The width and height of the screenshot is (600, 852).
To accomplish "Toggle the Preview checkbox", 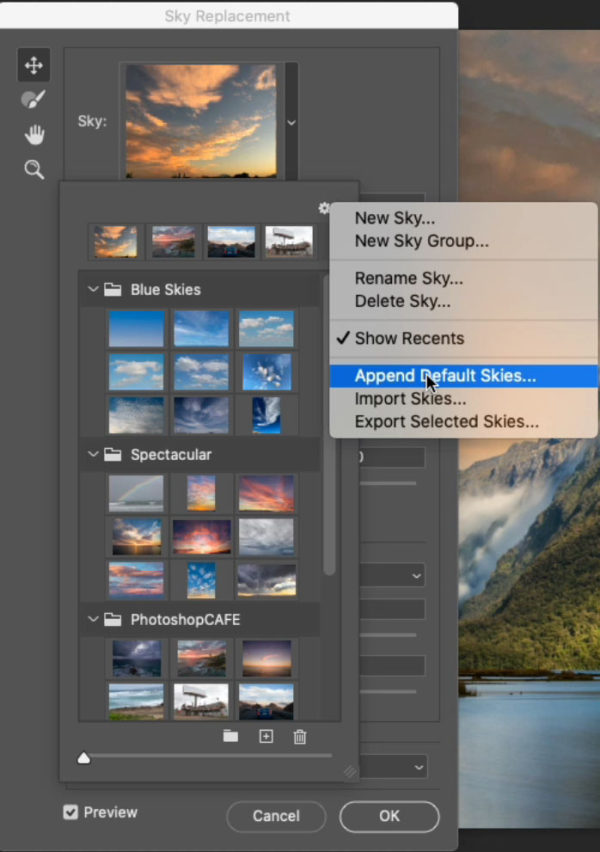I will [71, 812].
